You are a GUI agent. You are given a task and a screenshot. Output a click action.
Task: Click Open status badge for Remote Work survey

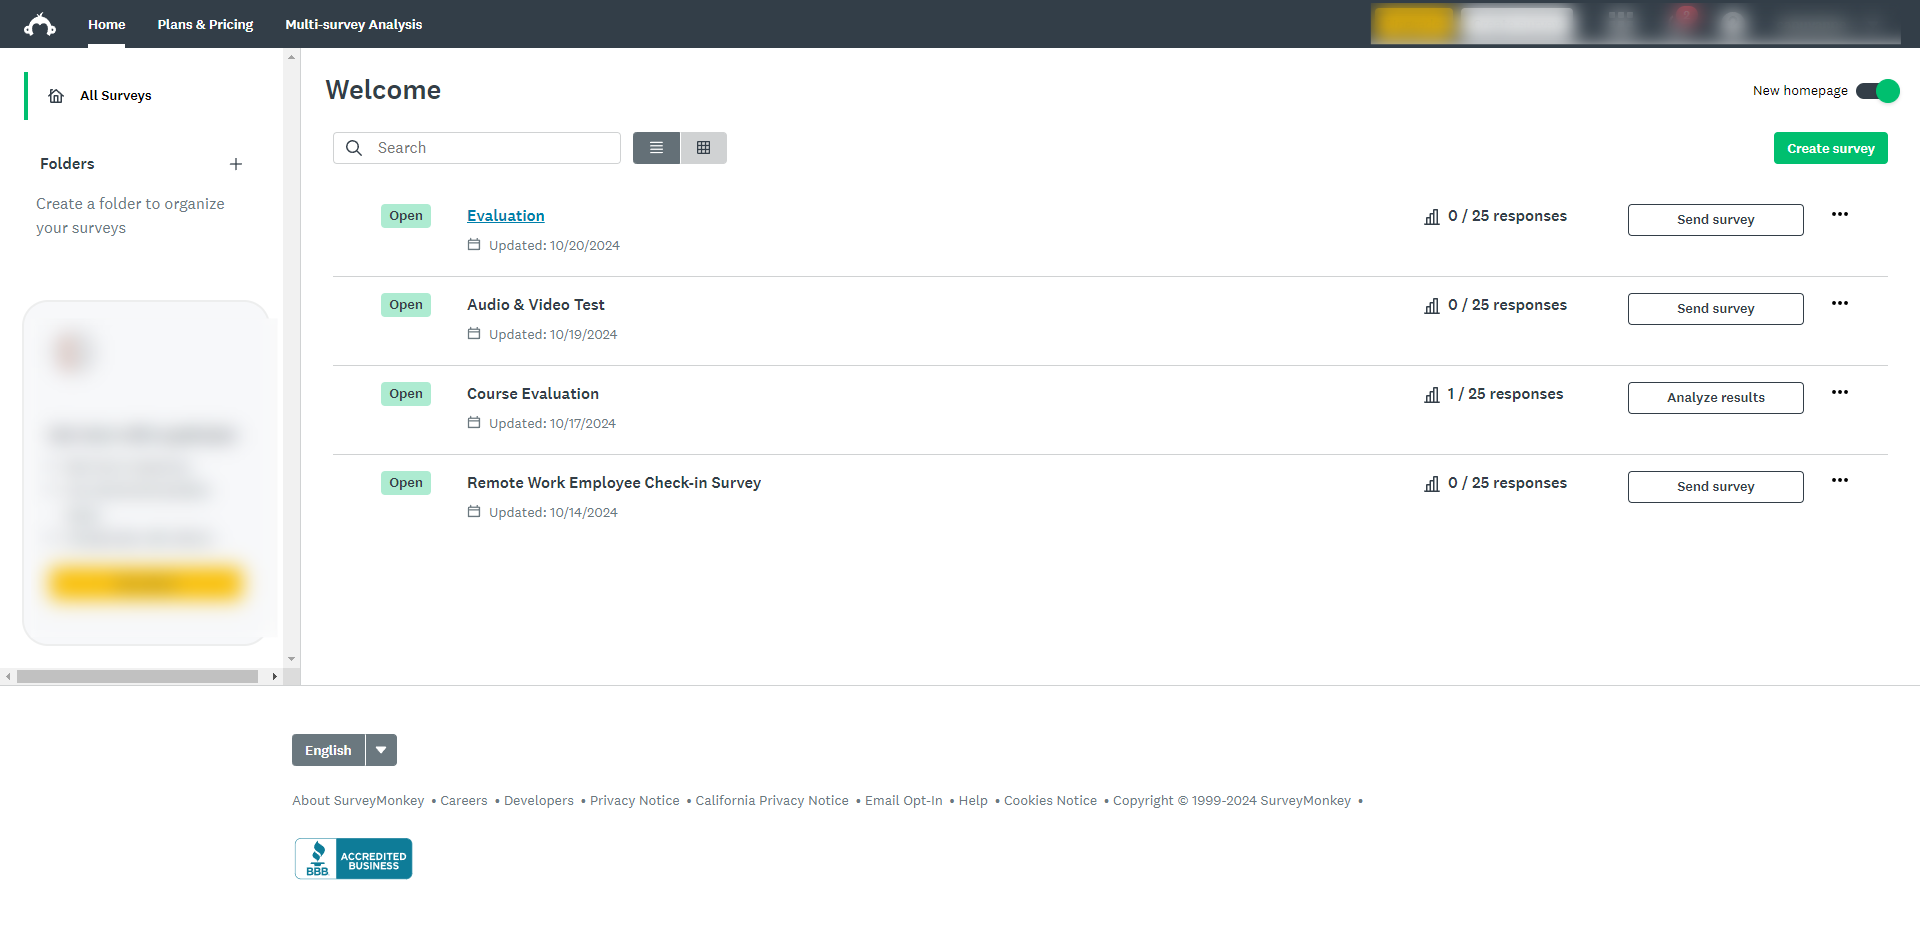[x=406, y=483]
